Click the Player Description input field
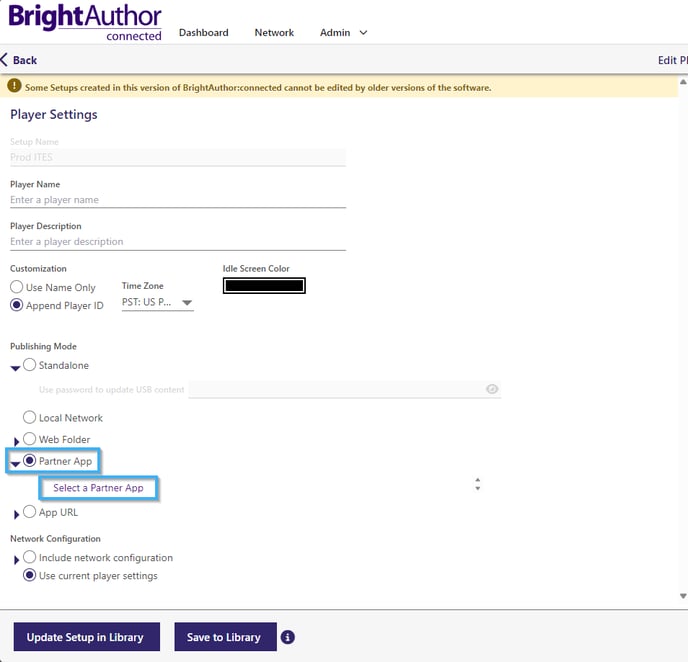 pos(178,242)
